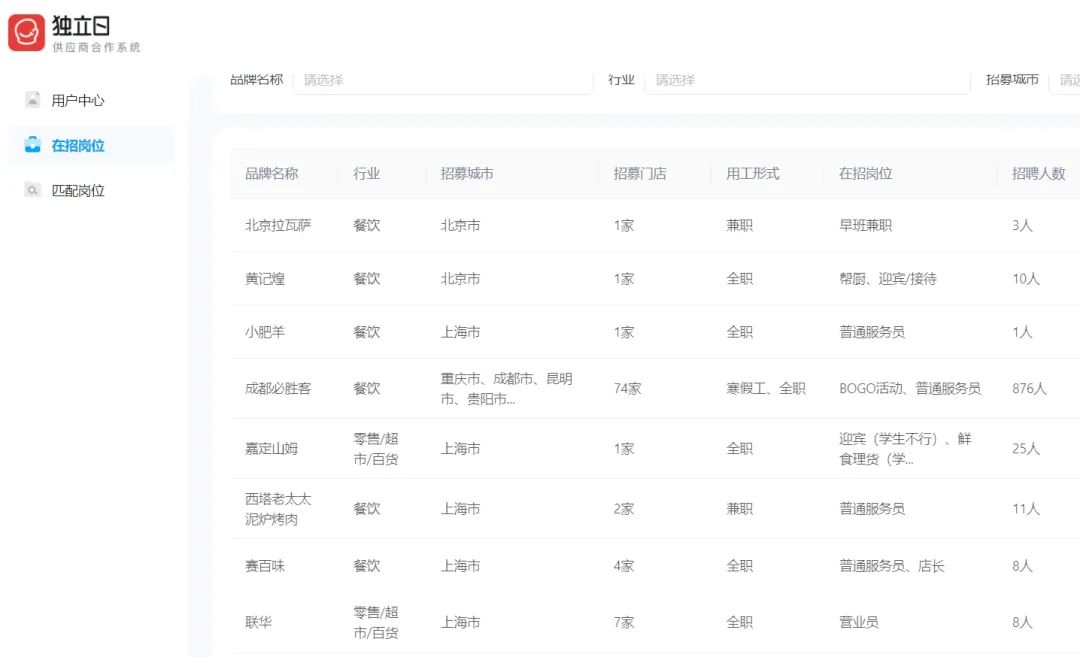
Task: Click the 7家 stores cell
Action: [x=624, y=623]
